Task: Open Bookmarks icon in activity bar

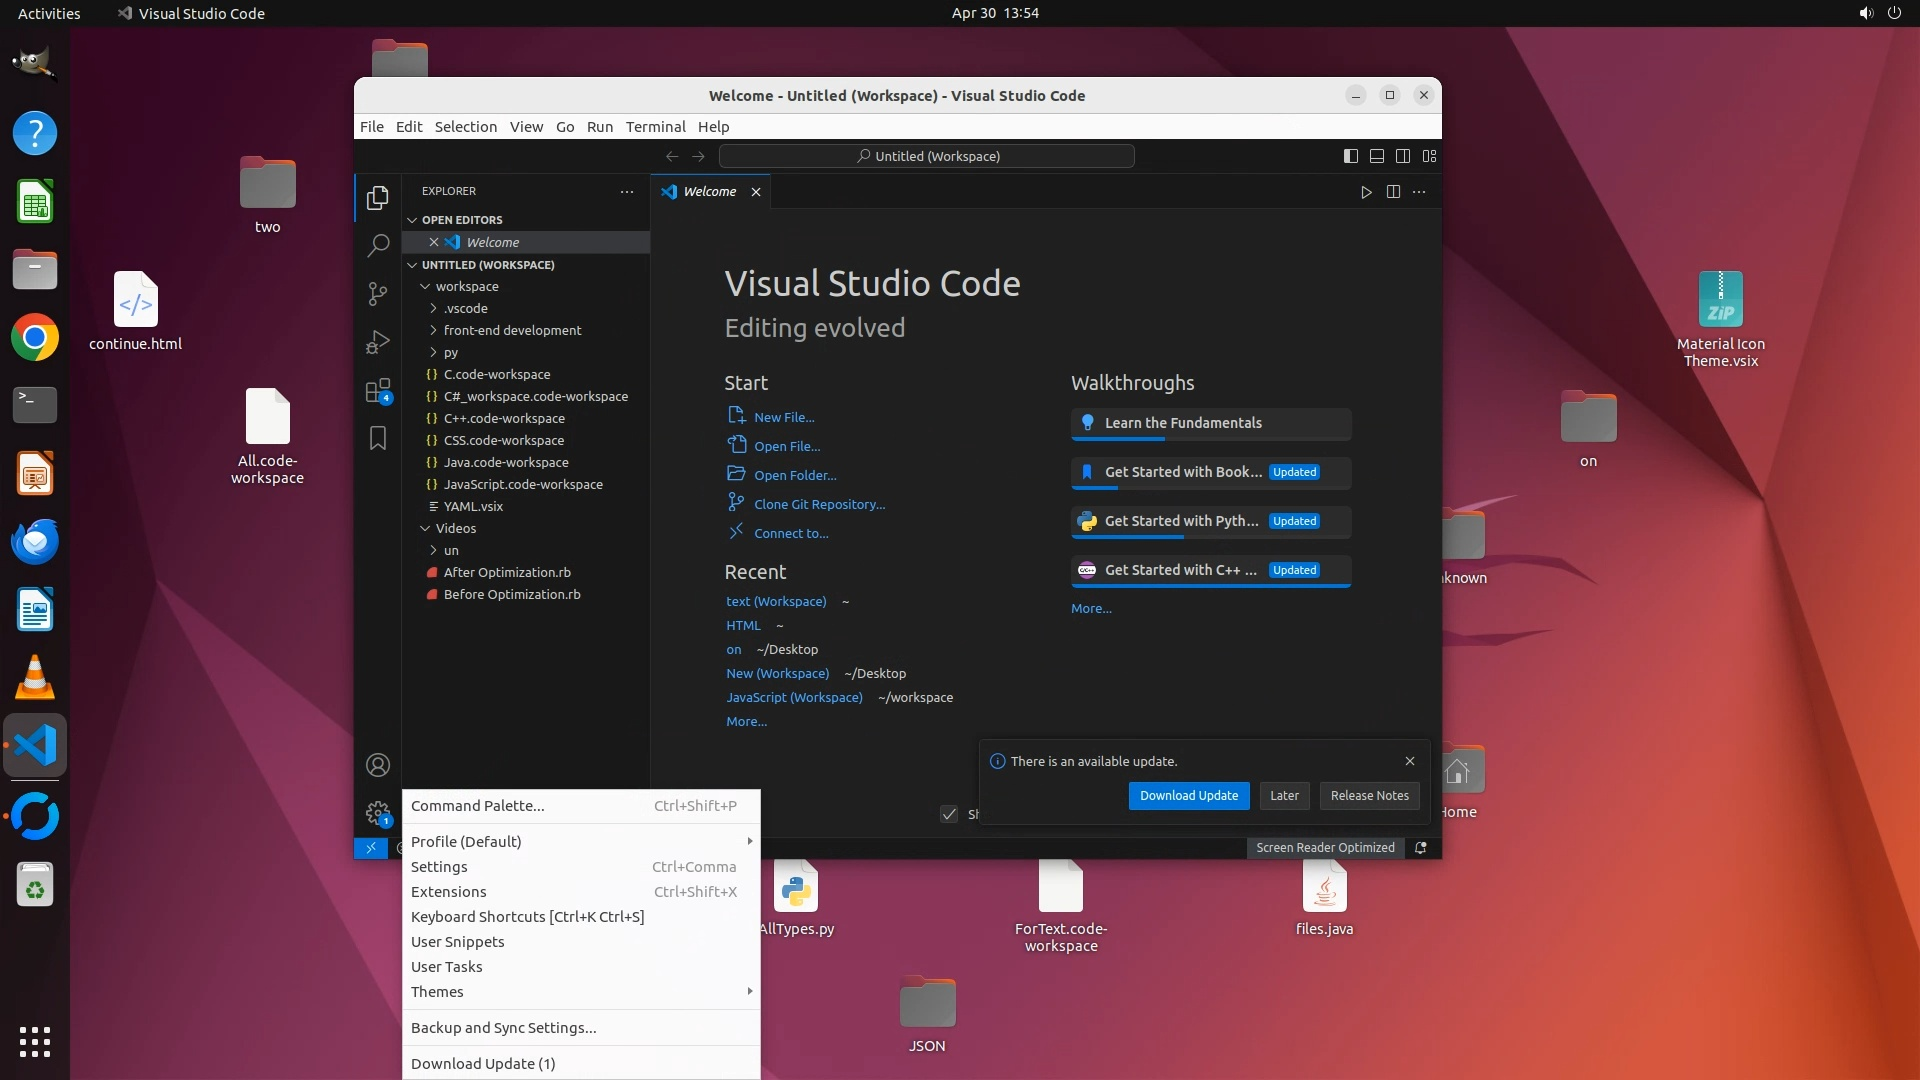Action: point(378,438)
